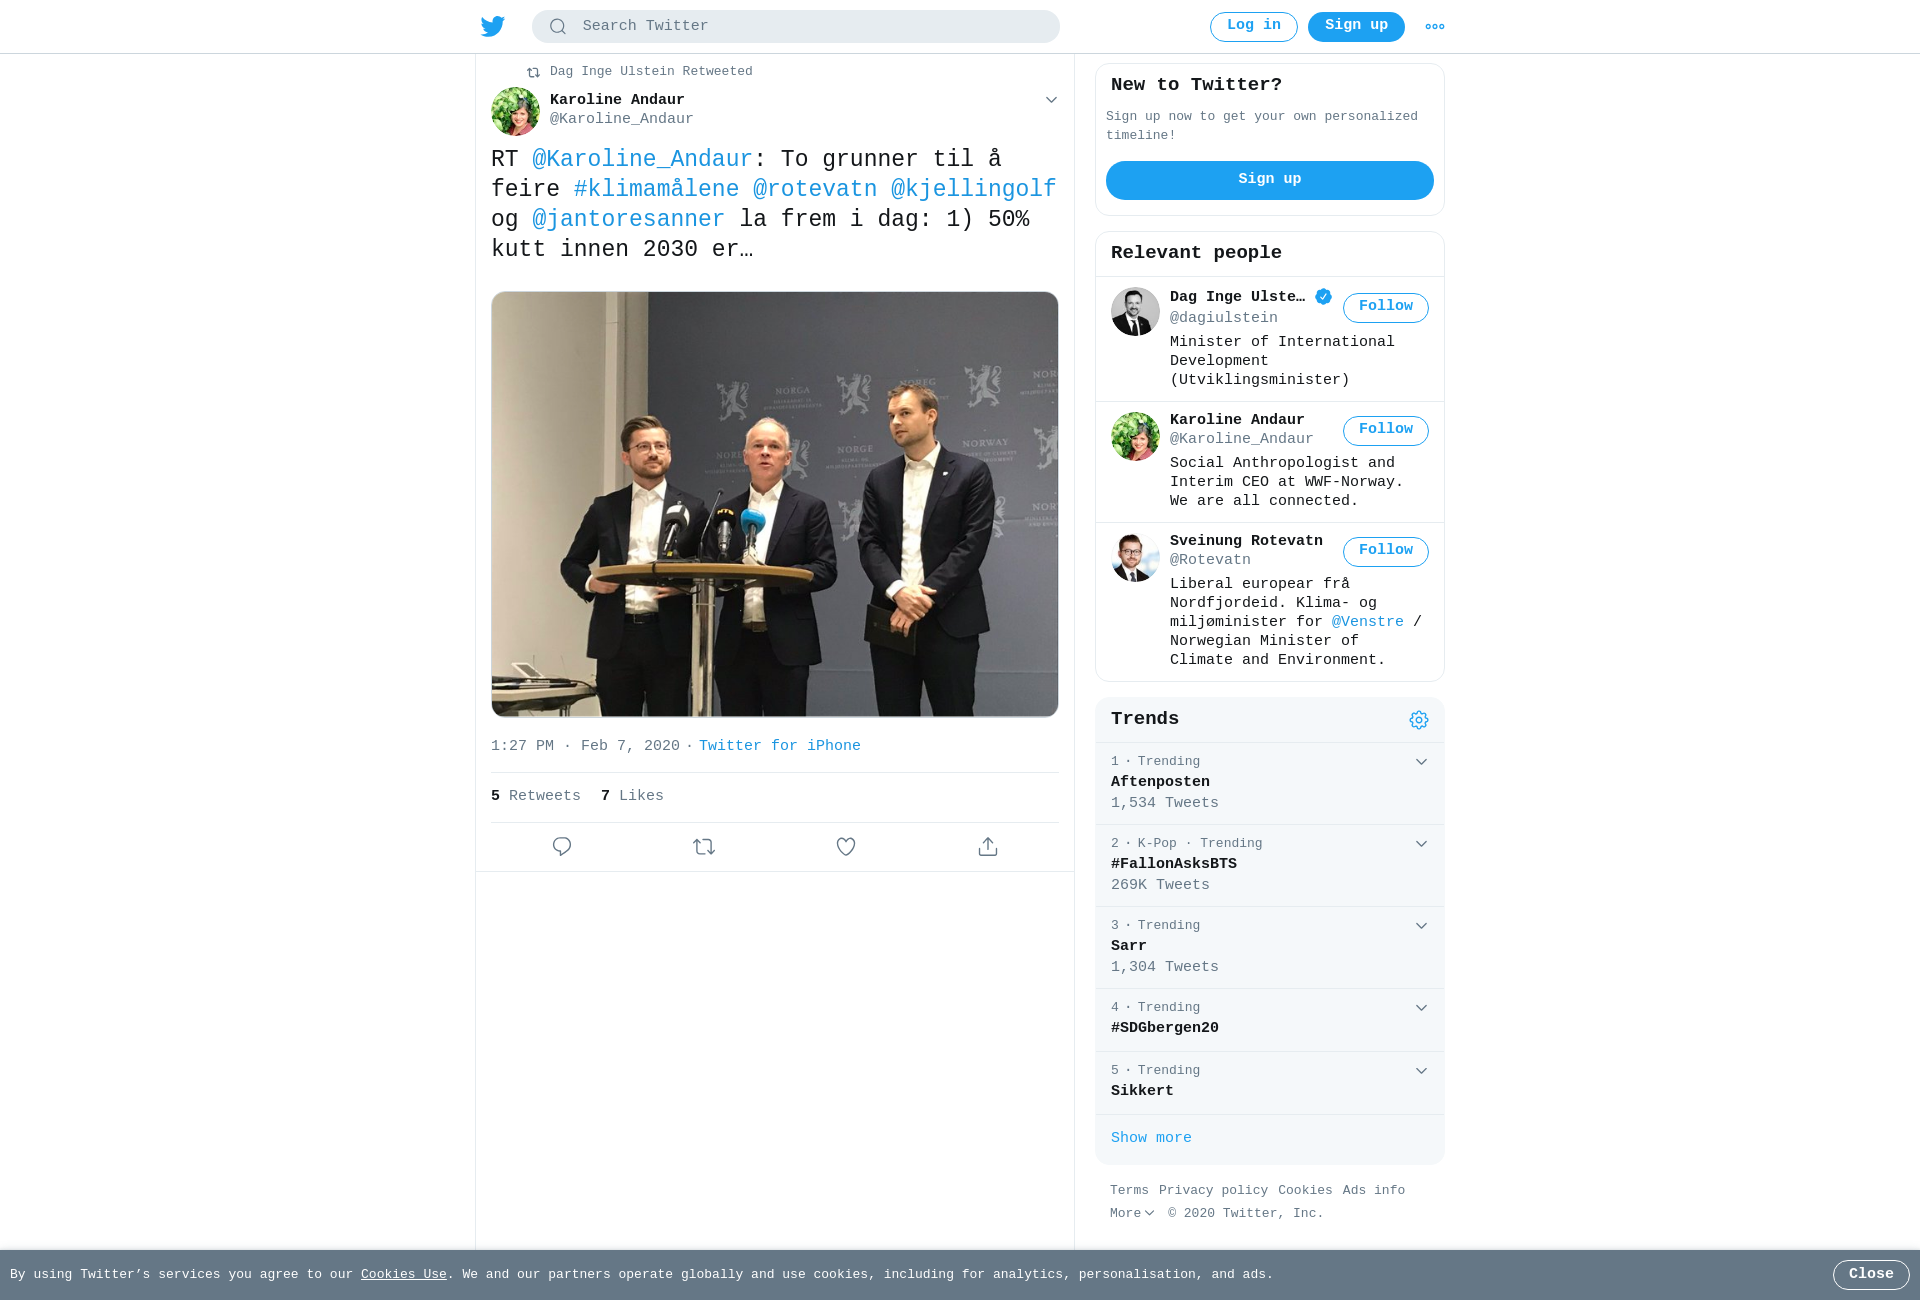
Task: Follow Karoline Andaur in Relevant people
Action: click(x=1386, y=430)
